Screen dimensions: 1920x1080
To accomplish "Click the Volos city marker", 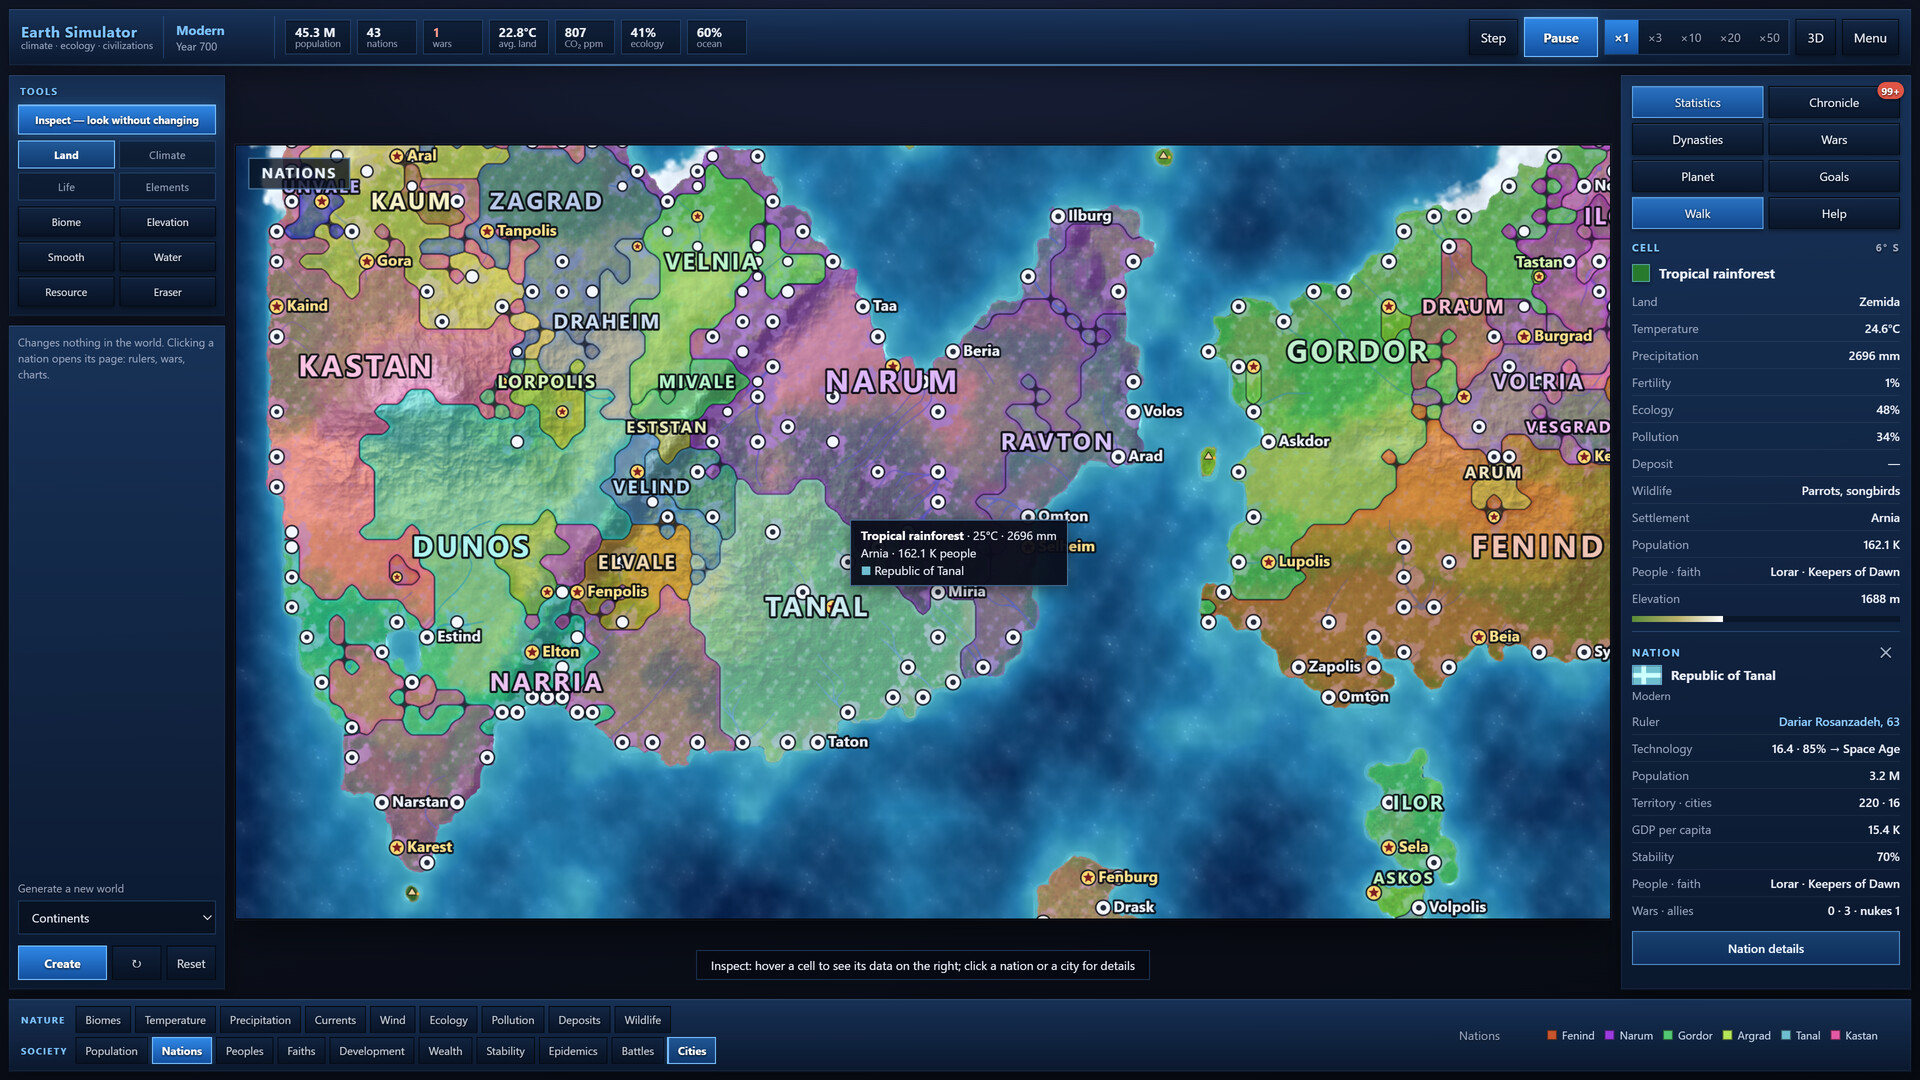I will pyautogui.click(x=1133, y=412).
